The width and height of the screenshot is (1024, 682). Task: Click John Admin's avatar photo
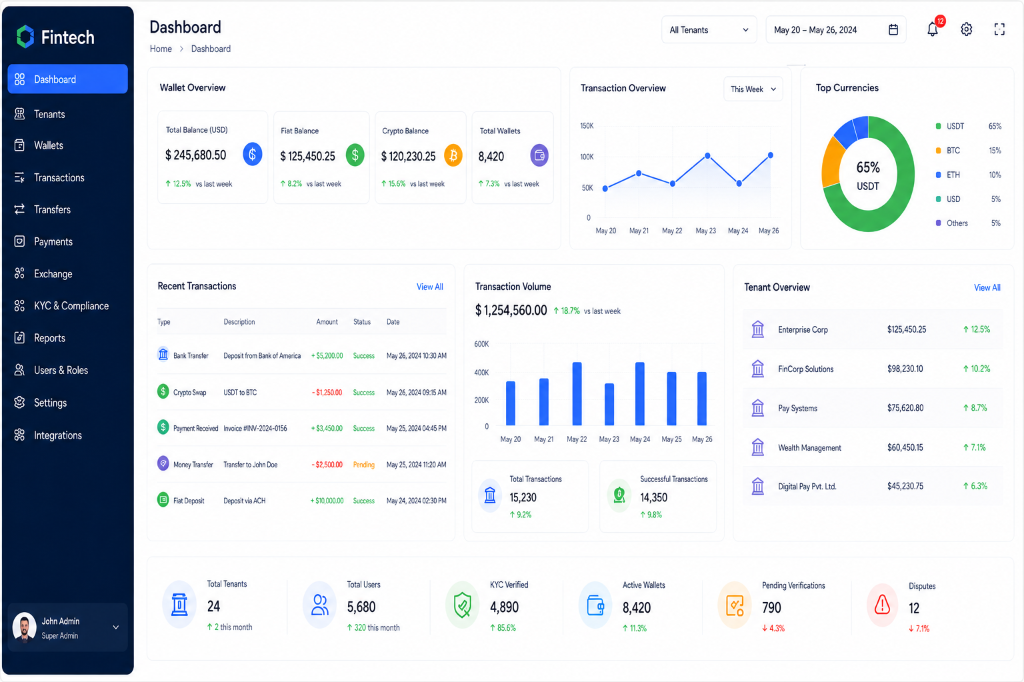point(25,627)
